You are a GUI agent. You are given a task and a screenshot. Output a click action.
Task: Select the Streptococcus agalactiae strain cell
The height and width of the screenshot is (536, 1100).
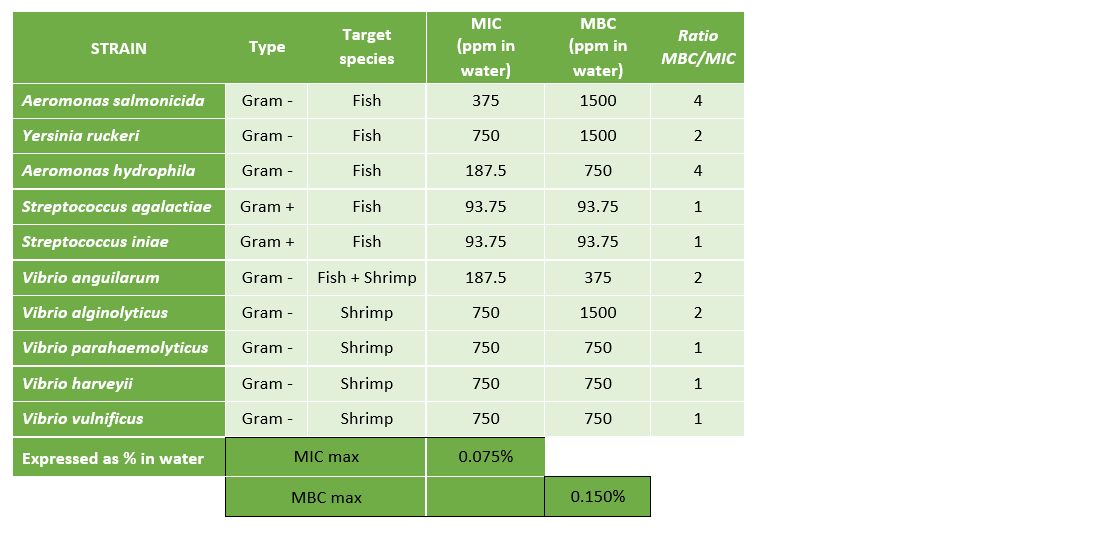click(117, 206)
